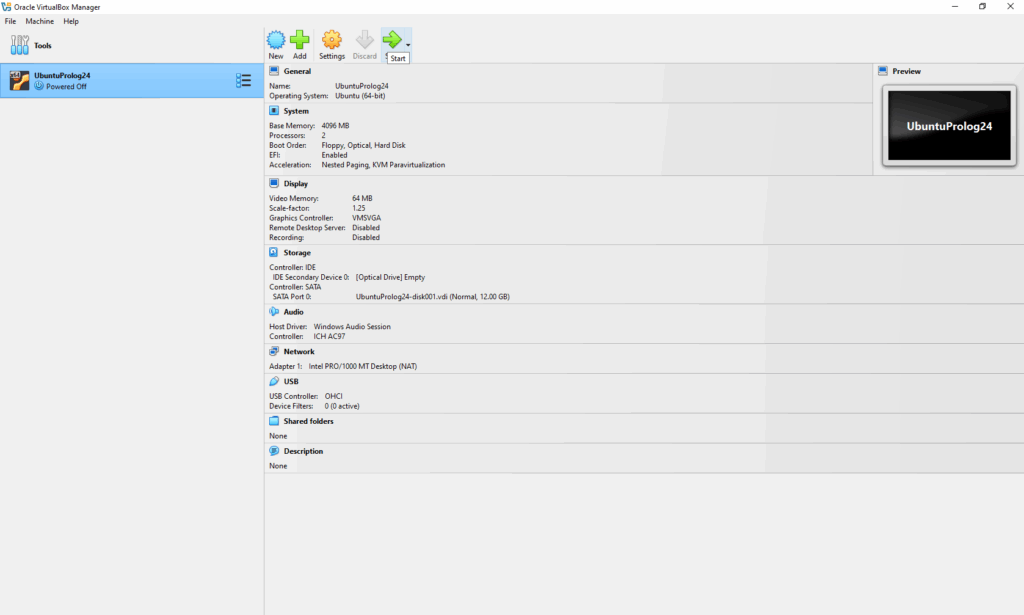Click the Acceleration value Nested Paging, KVM Paravirtualization
Screen dimensions: 1024x615
coord(383,165)
